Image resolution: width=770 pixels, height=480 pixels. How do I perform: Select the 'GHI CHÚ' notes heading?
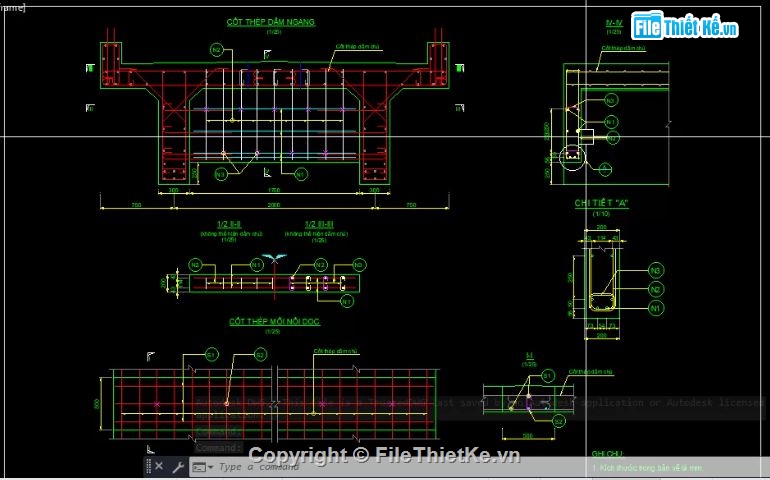coord(607,453)
